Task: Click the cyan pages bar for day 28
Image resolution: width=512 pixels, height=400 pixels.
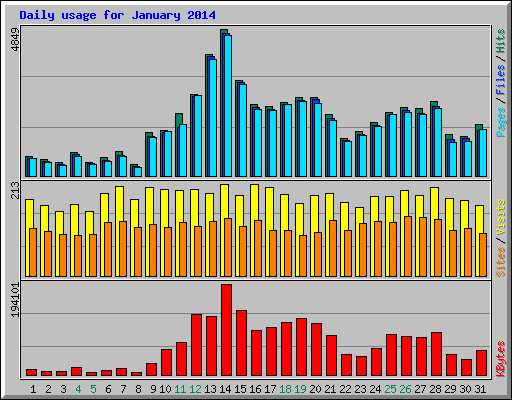Action: [x=438, y=142]
